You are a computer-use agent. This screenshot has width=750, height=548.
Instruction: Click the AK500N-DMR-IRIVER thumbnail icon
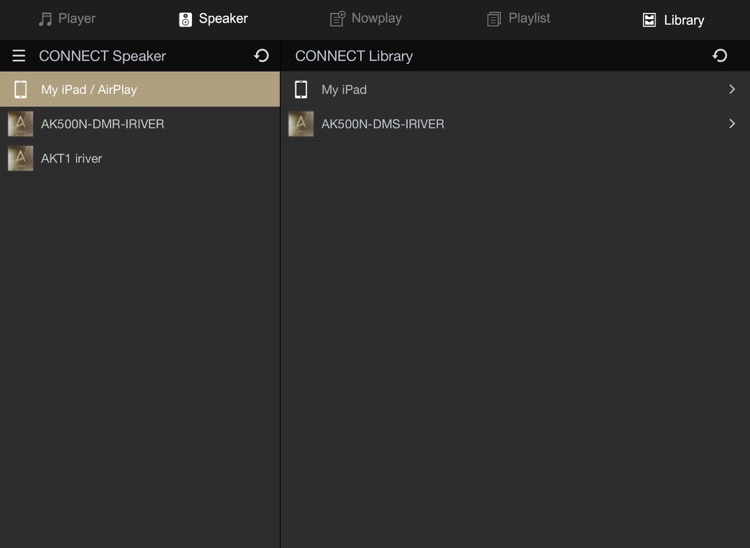click(21, 124)
